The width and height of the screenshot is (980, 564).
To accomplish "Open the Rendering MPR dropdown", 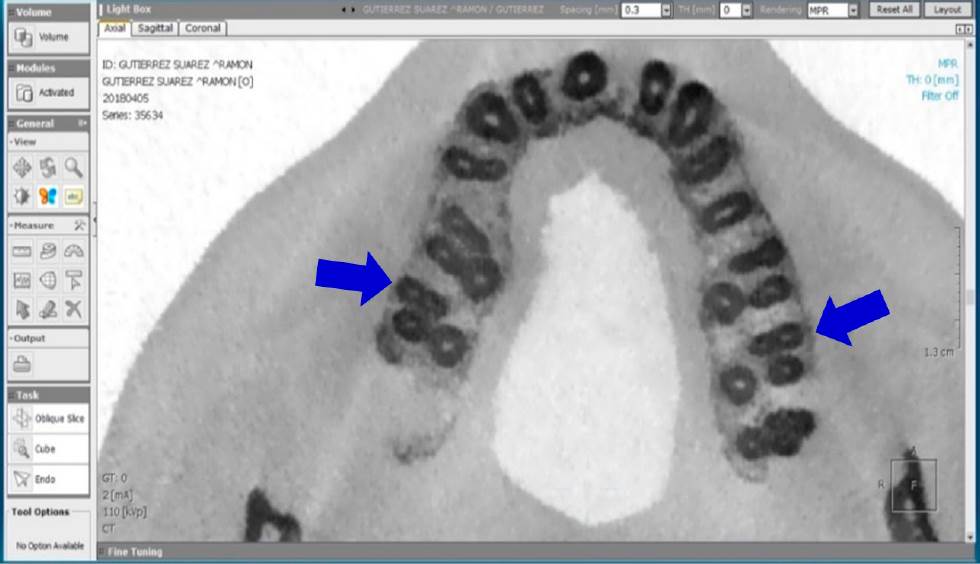I will coord(853,10).
